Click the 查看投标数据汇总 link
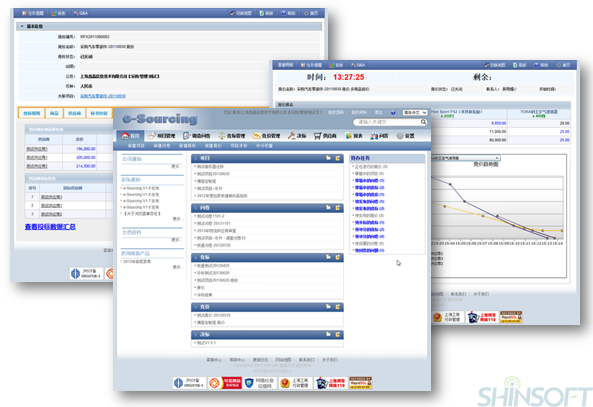The height and width of the screenshot is (407, 593). (x=50, y=227)
